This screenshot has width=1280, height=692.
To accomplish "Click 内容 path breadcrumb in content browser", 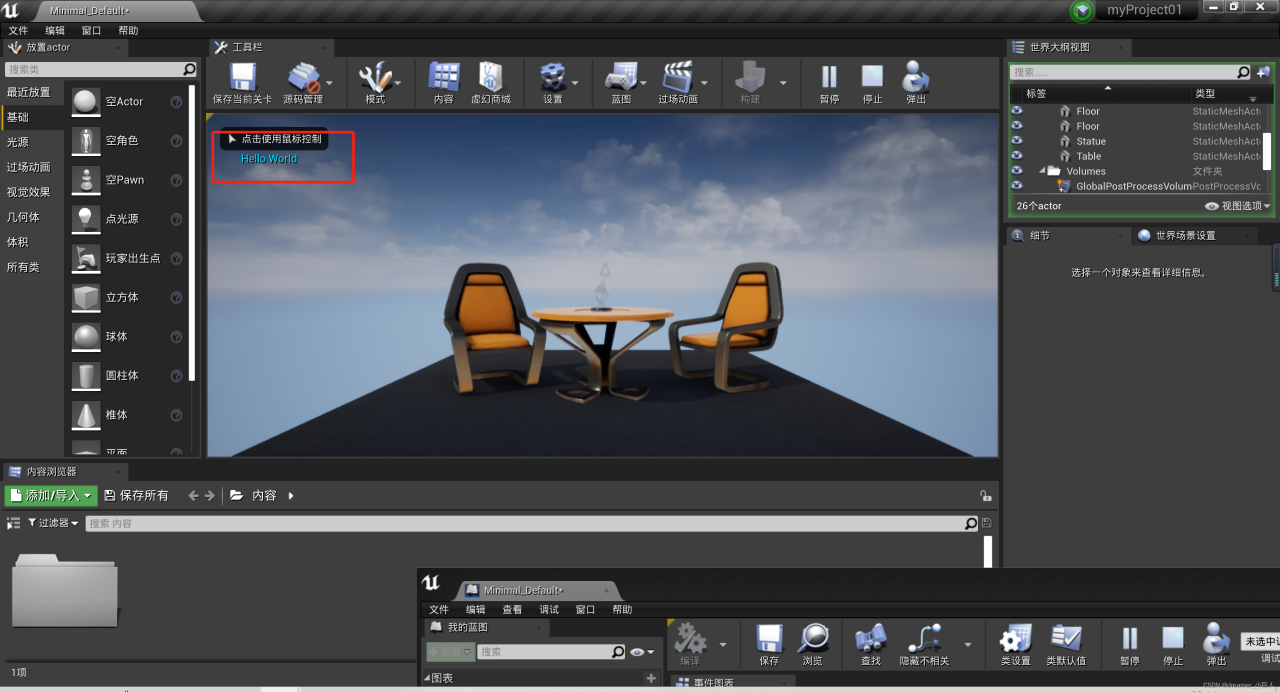I will point(264,496).
